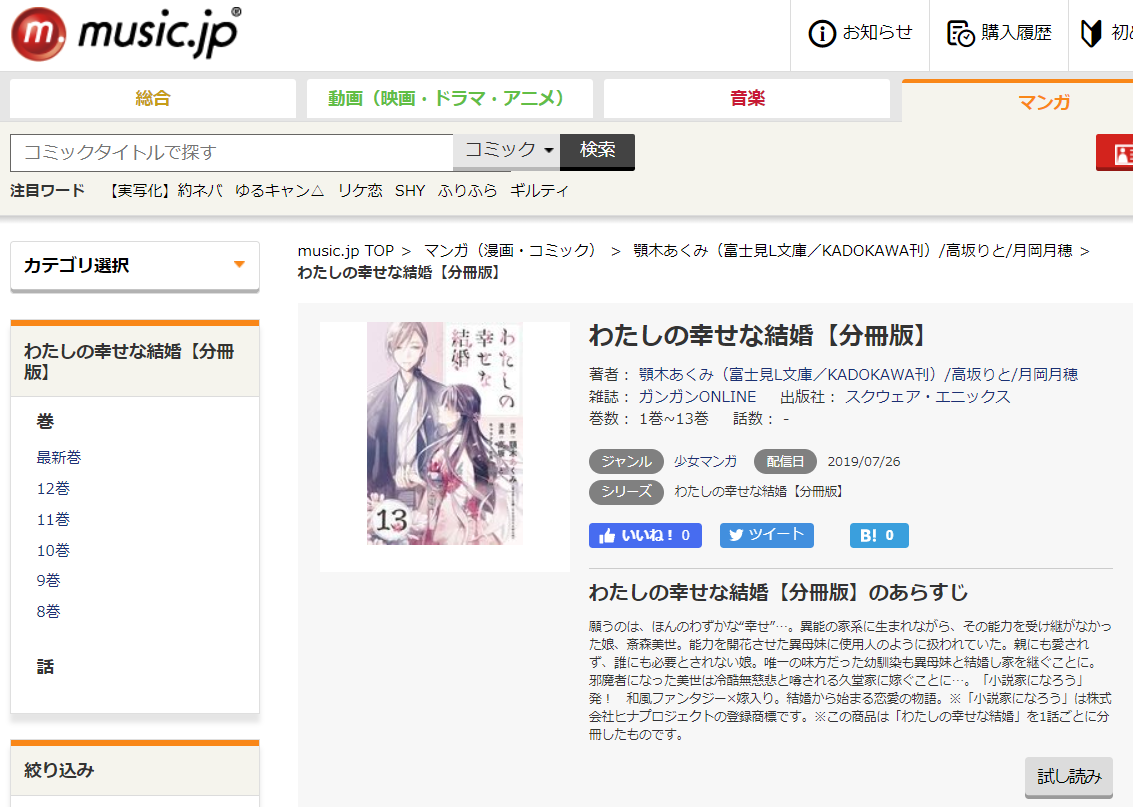Open the 購入履歴 purchase history icon
Image resolution: width=1133 pixels, height=807 pixels.
[960, 33]
